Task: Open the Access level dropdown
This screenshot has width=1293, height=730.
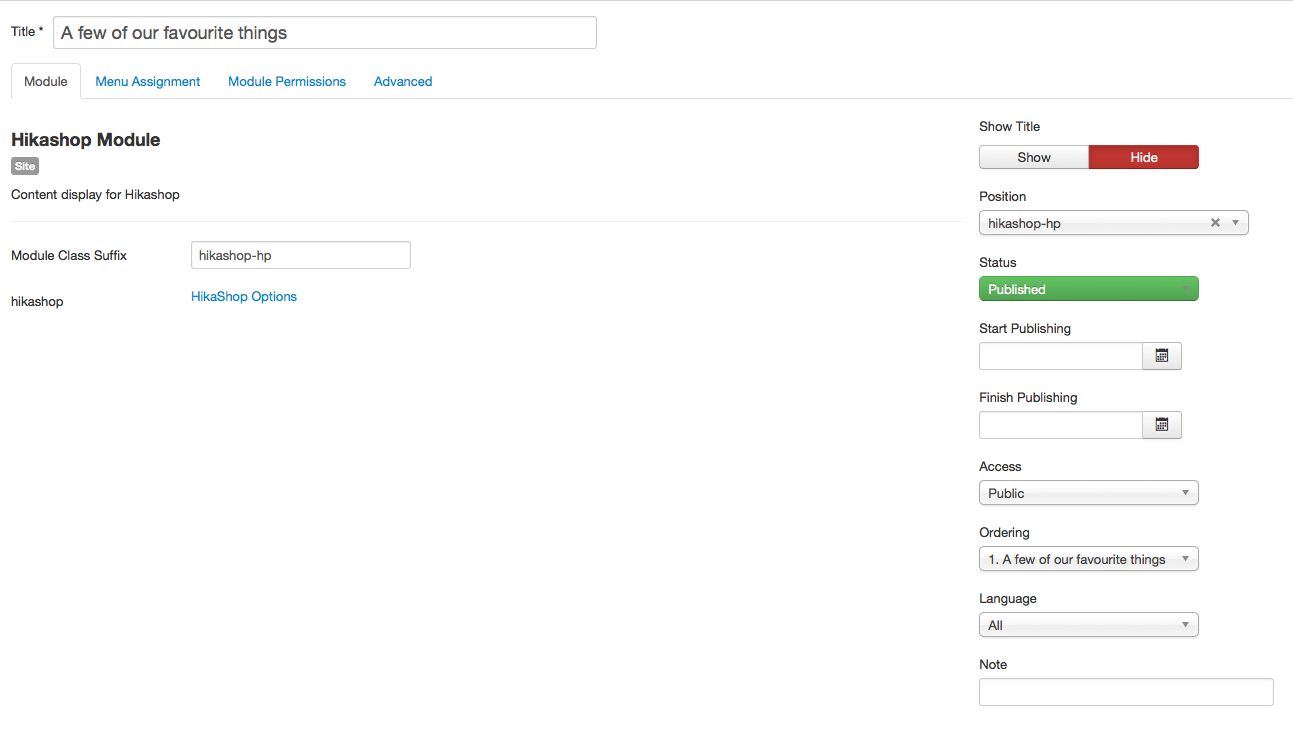Action: click(x=1088, y=493)
